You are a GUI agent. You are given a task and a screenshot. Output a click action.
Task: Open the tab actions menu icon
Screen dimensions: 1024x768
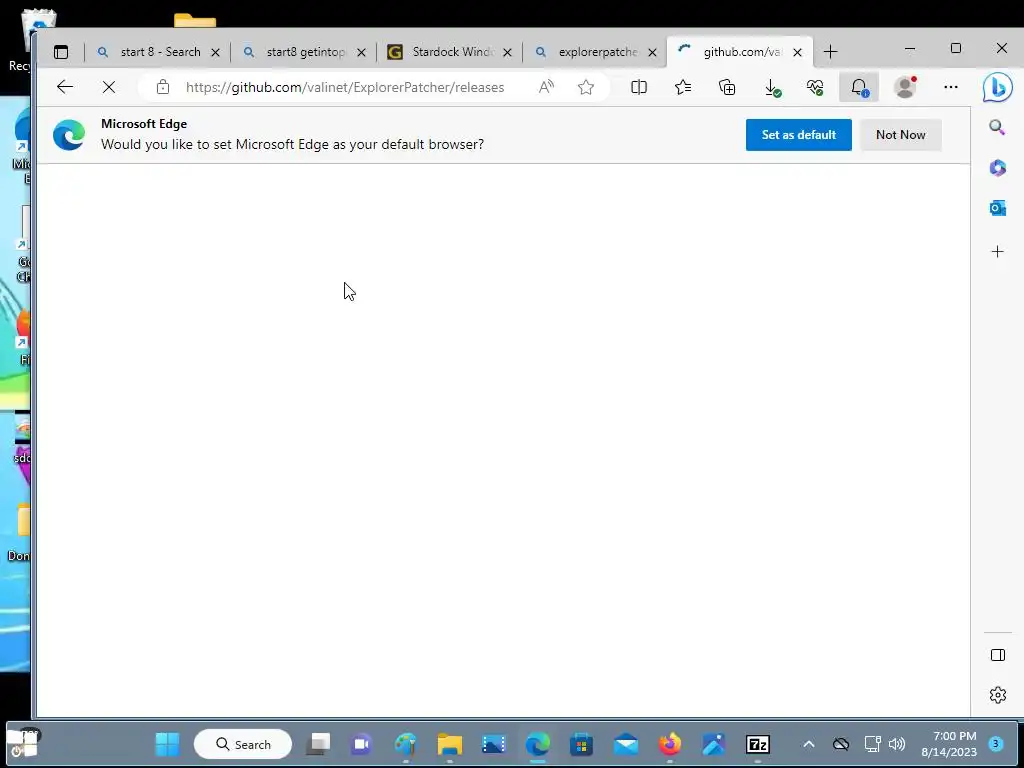click(61, 52)
